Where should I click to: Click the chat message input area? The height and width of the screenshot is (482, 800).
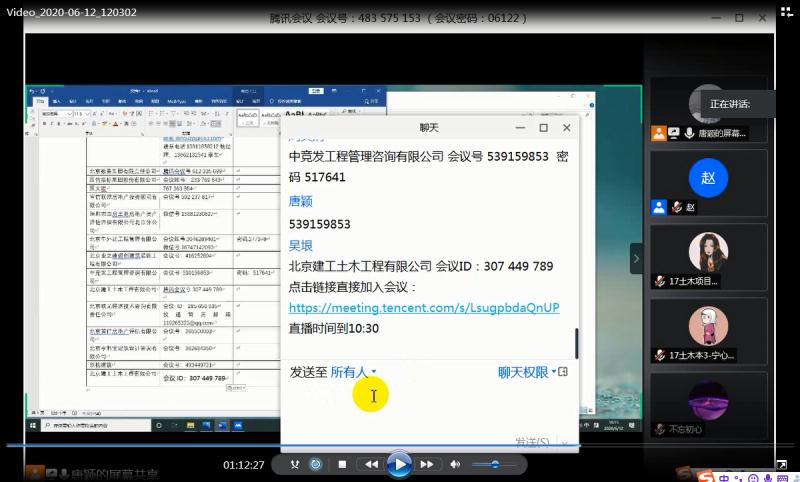coord(430,408)
